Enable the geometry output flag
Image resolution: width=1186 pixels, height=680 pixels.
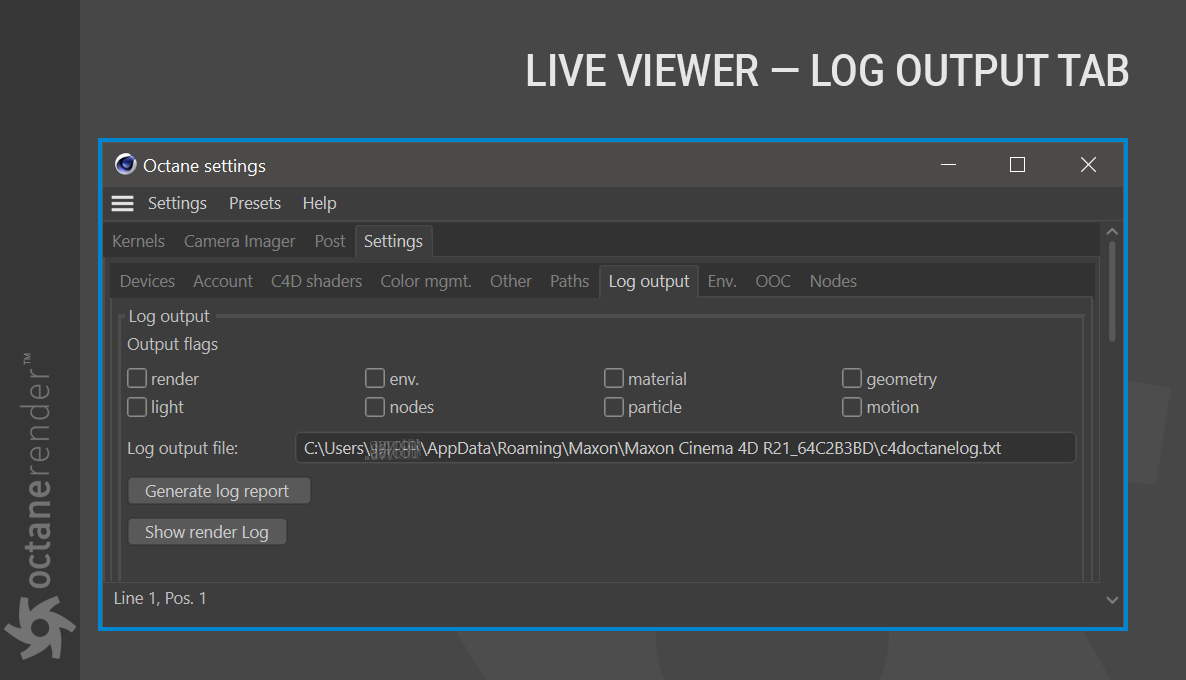852,378
